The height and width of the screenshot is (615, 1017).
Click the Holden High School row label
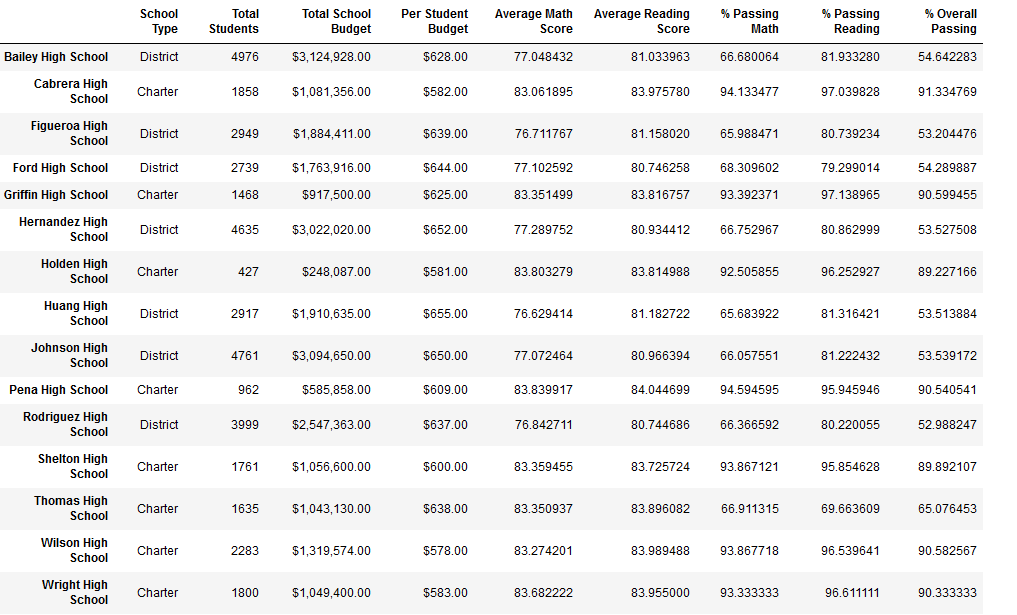[75, 272]
